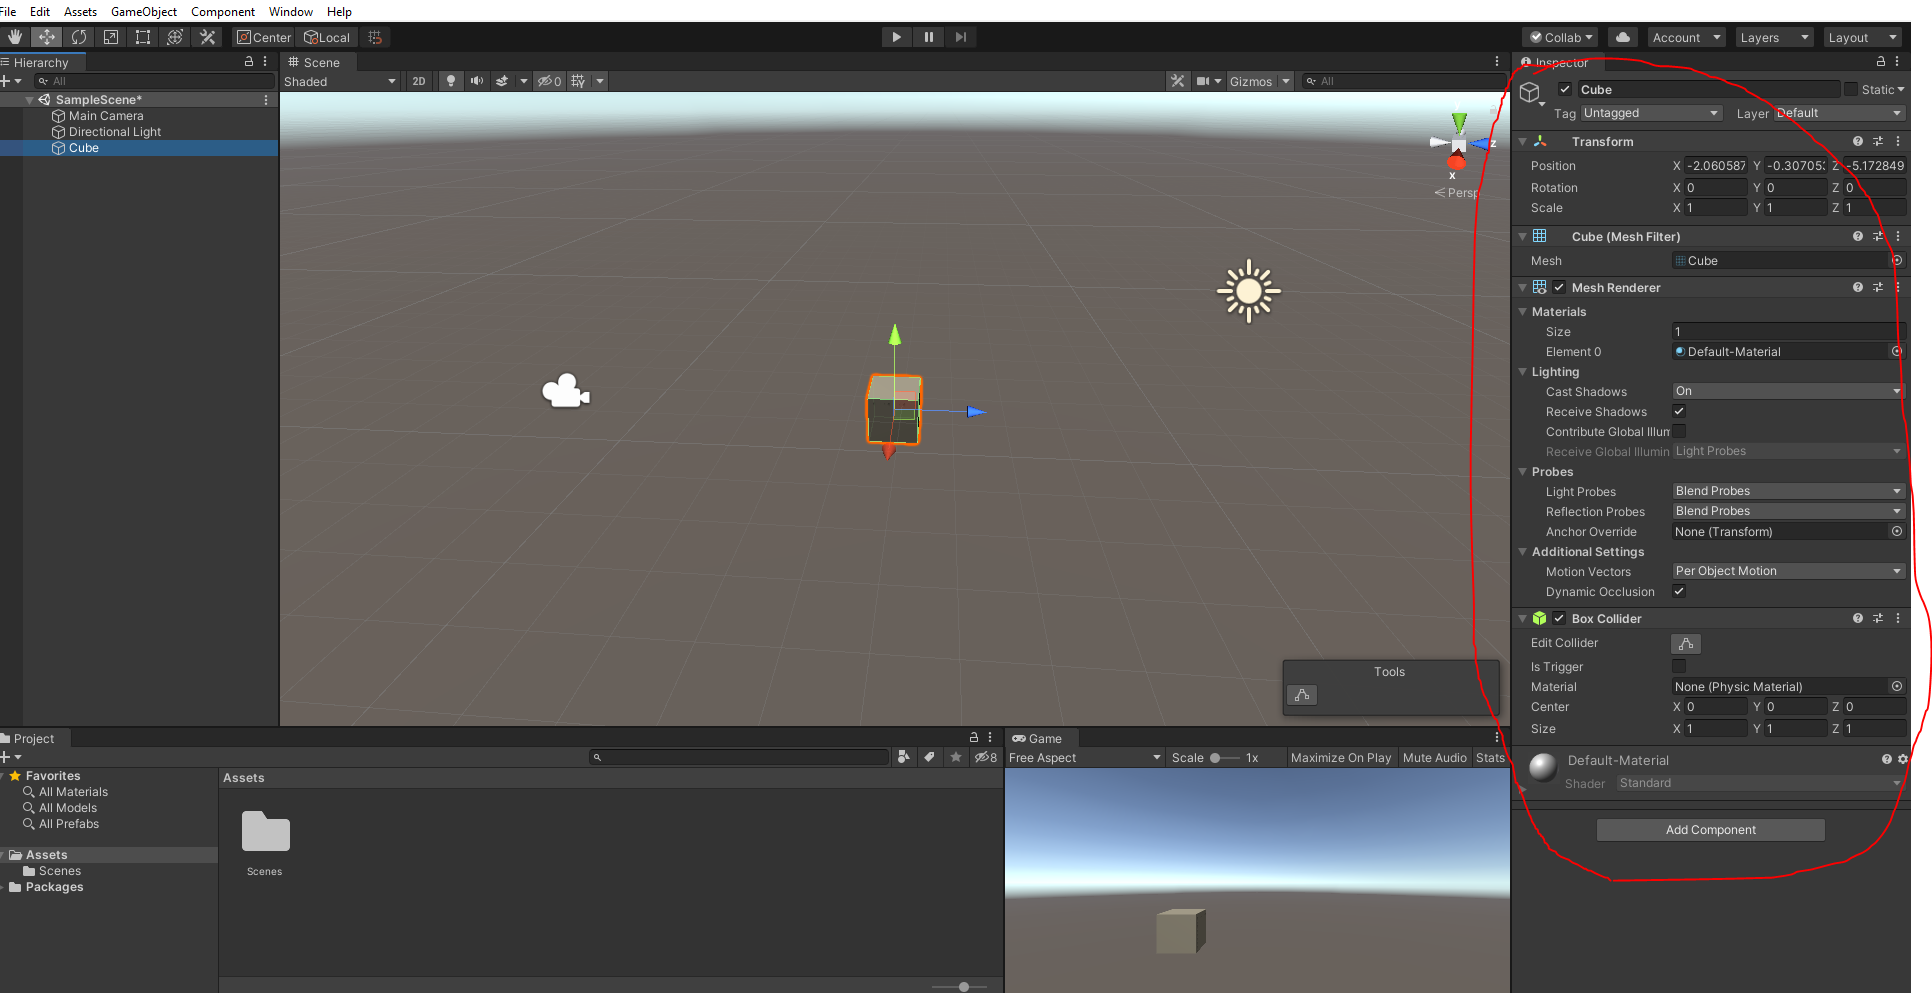1932x993 pixels.
Task: Select the Hand tool in toolbar
Action: click(15, 37)
